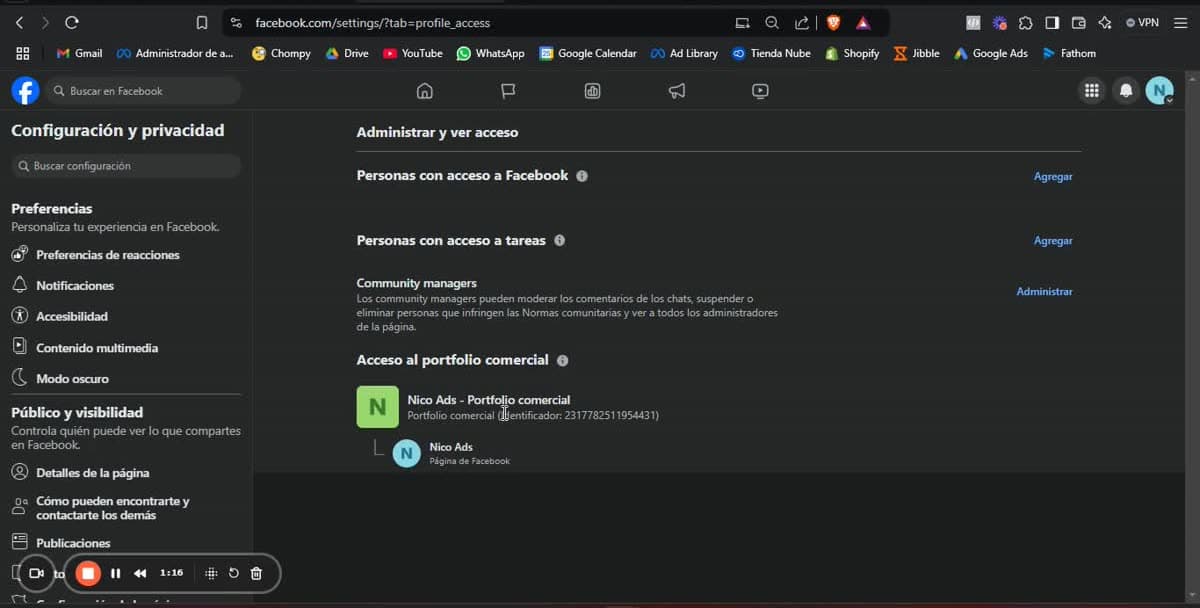Open the ads megaphone icon in top nav
Image resolution: width=1200 pixels, height=608 pixels.
click(x=677, y=91)
